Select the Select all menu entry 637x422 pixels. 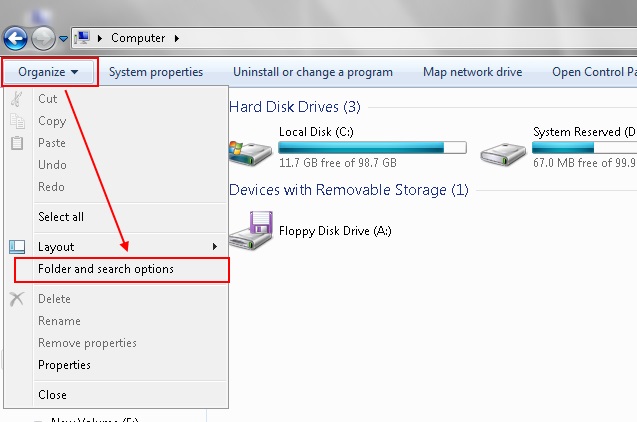[60, 216]
